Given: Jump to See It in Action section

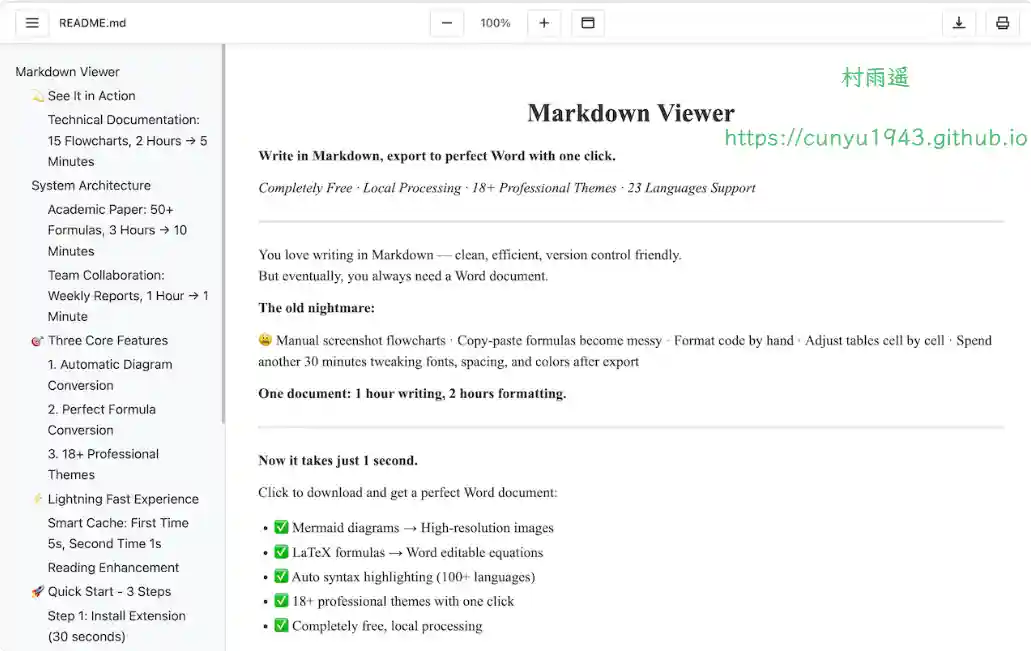Looking at the screenshot, I should click(x=91, y=96).
